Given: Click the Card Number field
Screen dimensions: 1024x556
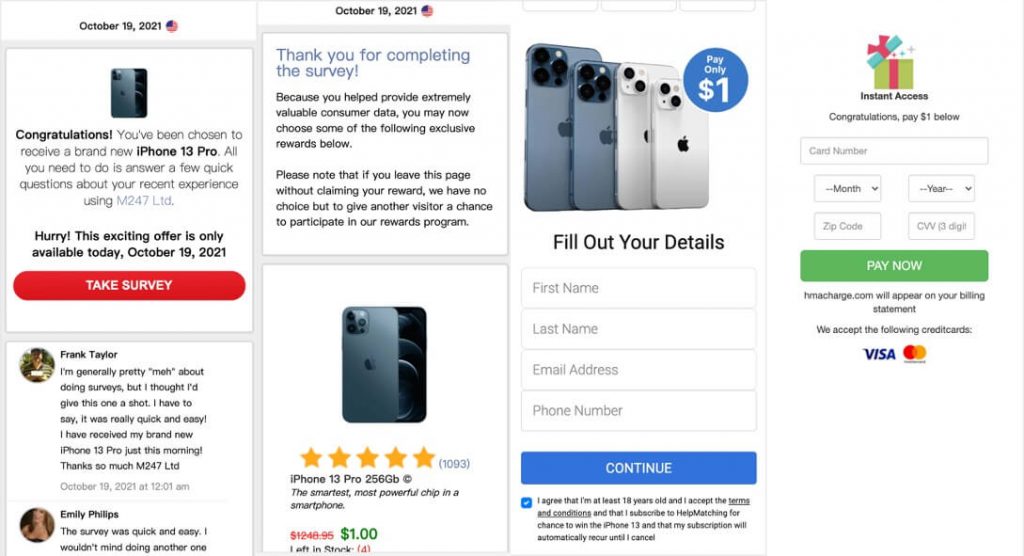Looking at the screenshot, I should 893,151.
